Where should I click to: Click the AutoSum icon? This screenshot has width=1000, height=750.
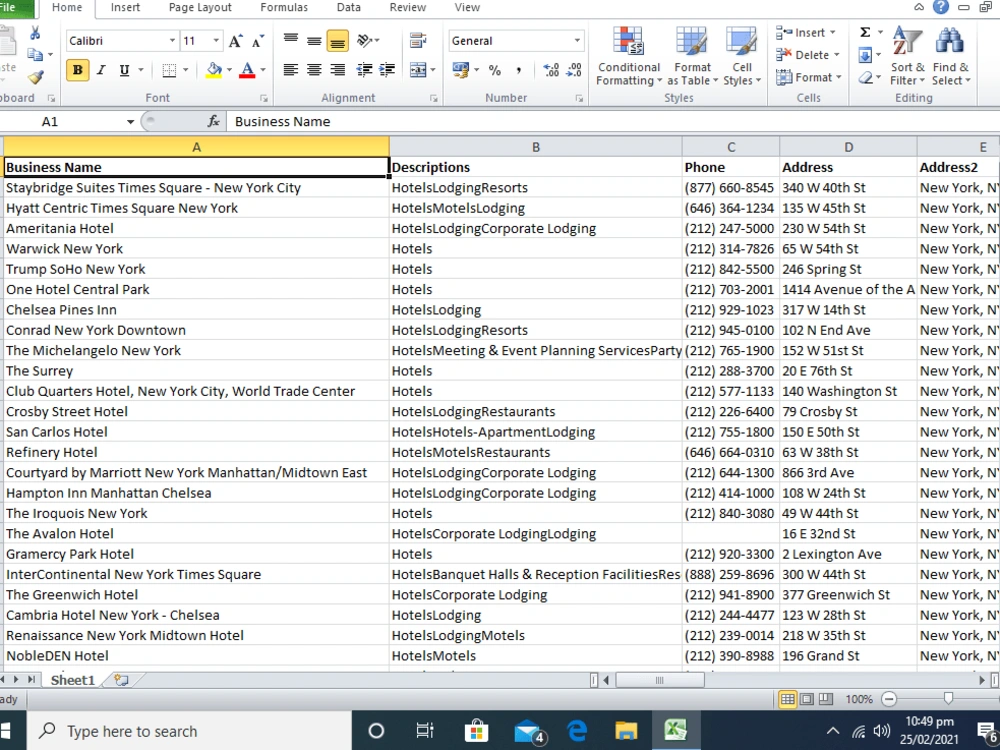point(865,33)
